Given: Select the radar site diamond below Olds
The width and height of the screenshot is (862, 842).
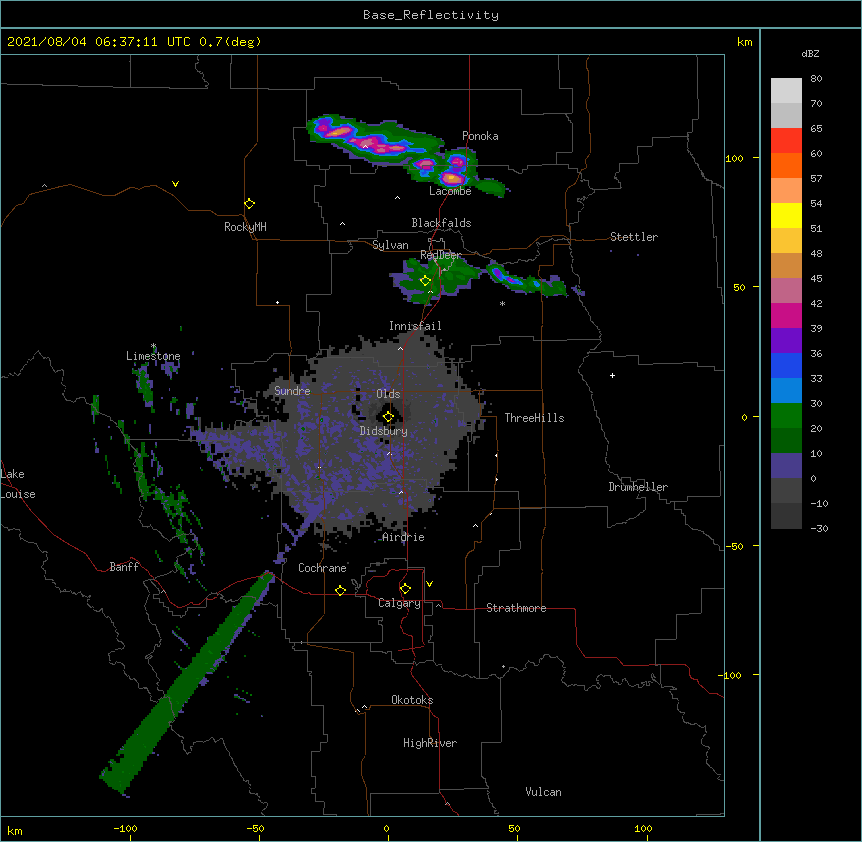Looking at the screenshot, I should pyautogui.click(x=388, y=417).
